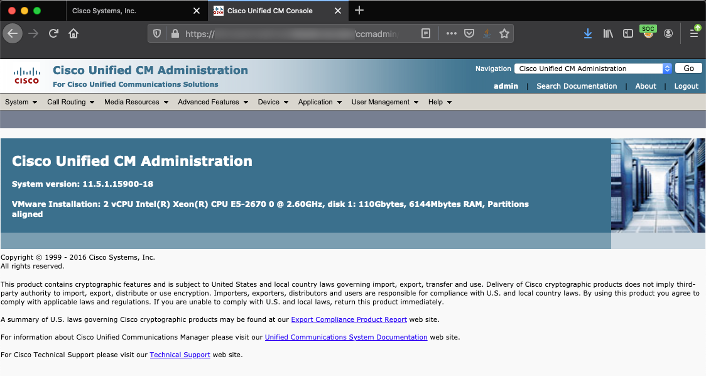Screen dimensions: 706x376
Task: Click the browser forward arrow
Action: 33,34
